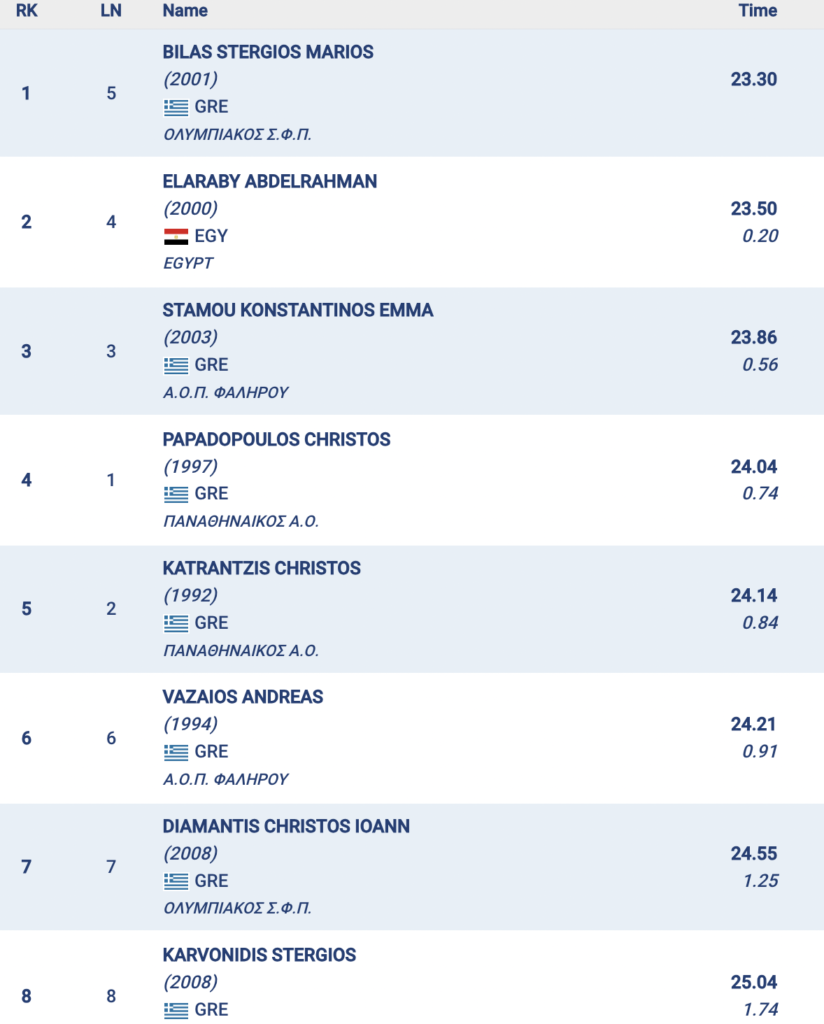The width and height of the screenshot is (824, 1024).
Task: Click the Greek flag under Diamantis Christos Ioann
Action: 176,881
